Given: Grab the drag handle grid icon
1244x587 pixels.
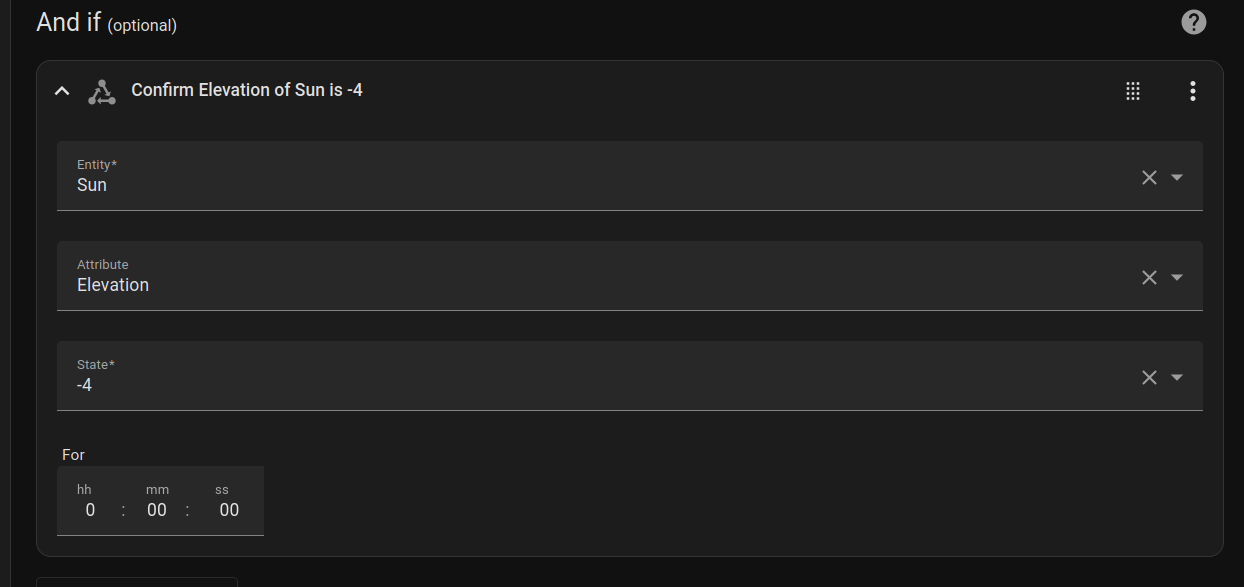Looking at the screenshot, I should click(1133, 91).
